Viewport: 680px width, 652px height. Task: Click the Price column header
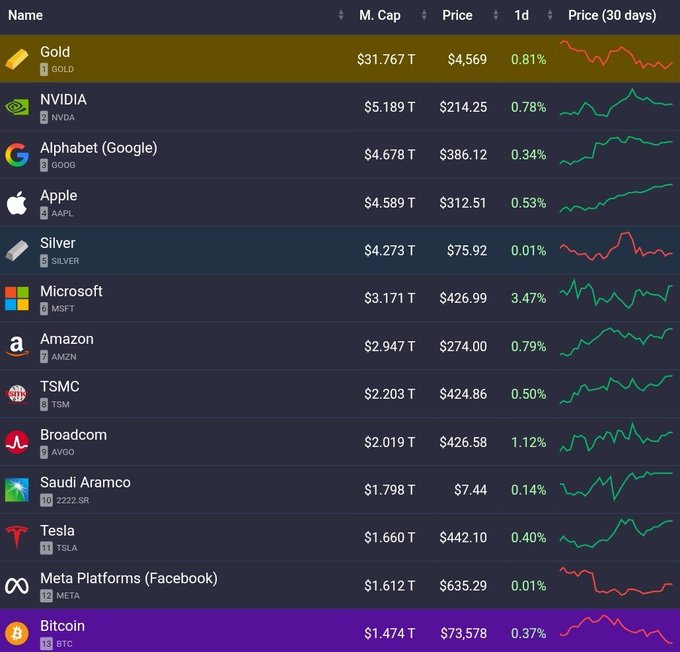click(457, 15)
